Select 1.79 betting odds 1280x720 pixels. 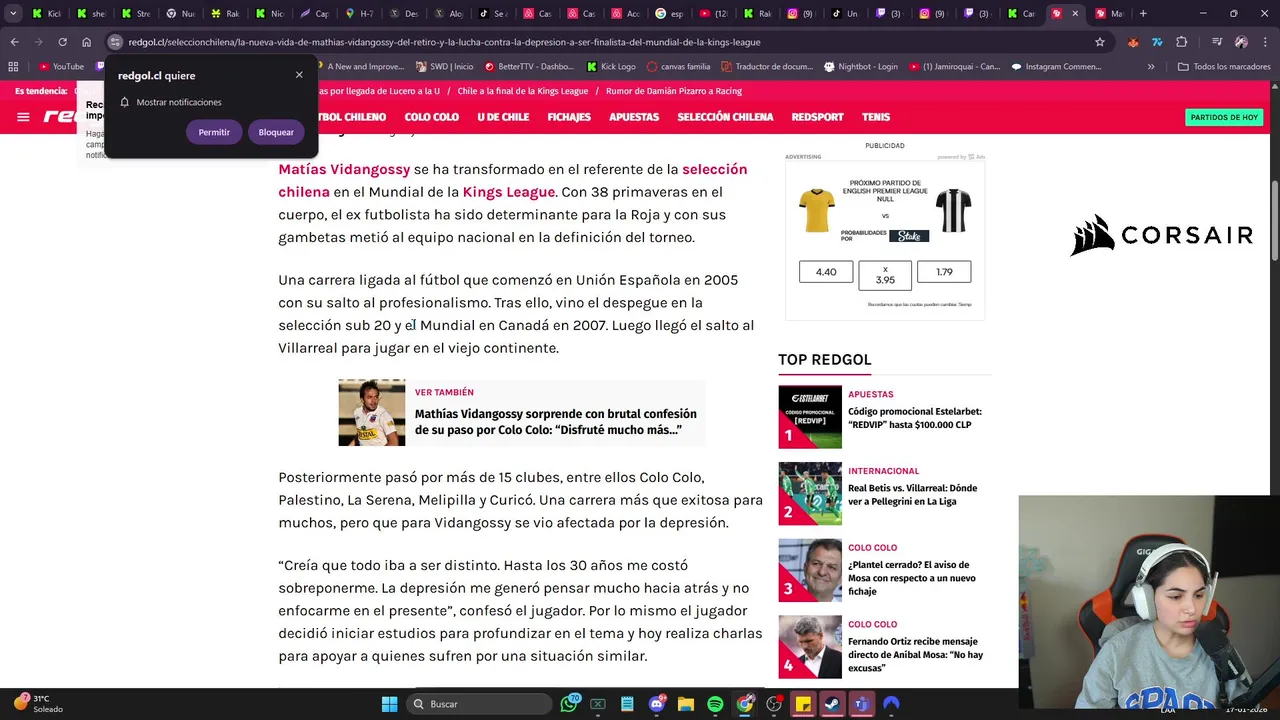pos(944,272)
